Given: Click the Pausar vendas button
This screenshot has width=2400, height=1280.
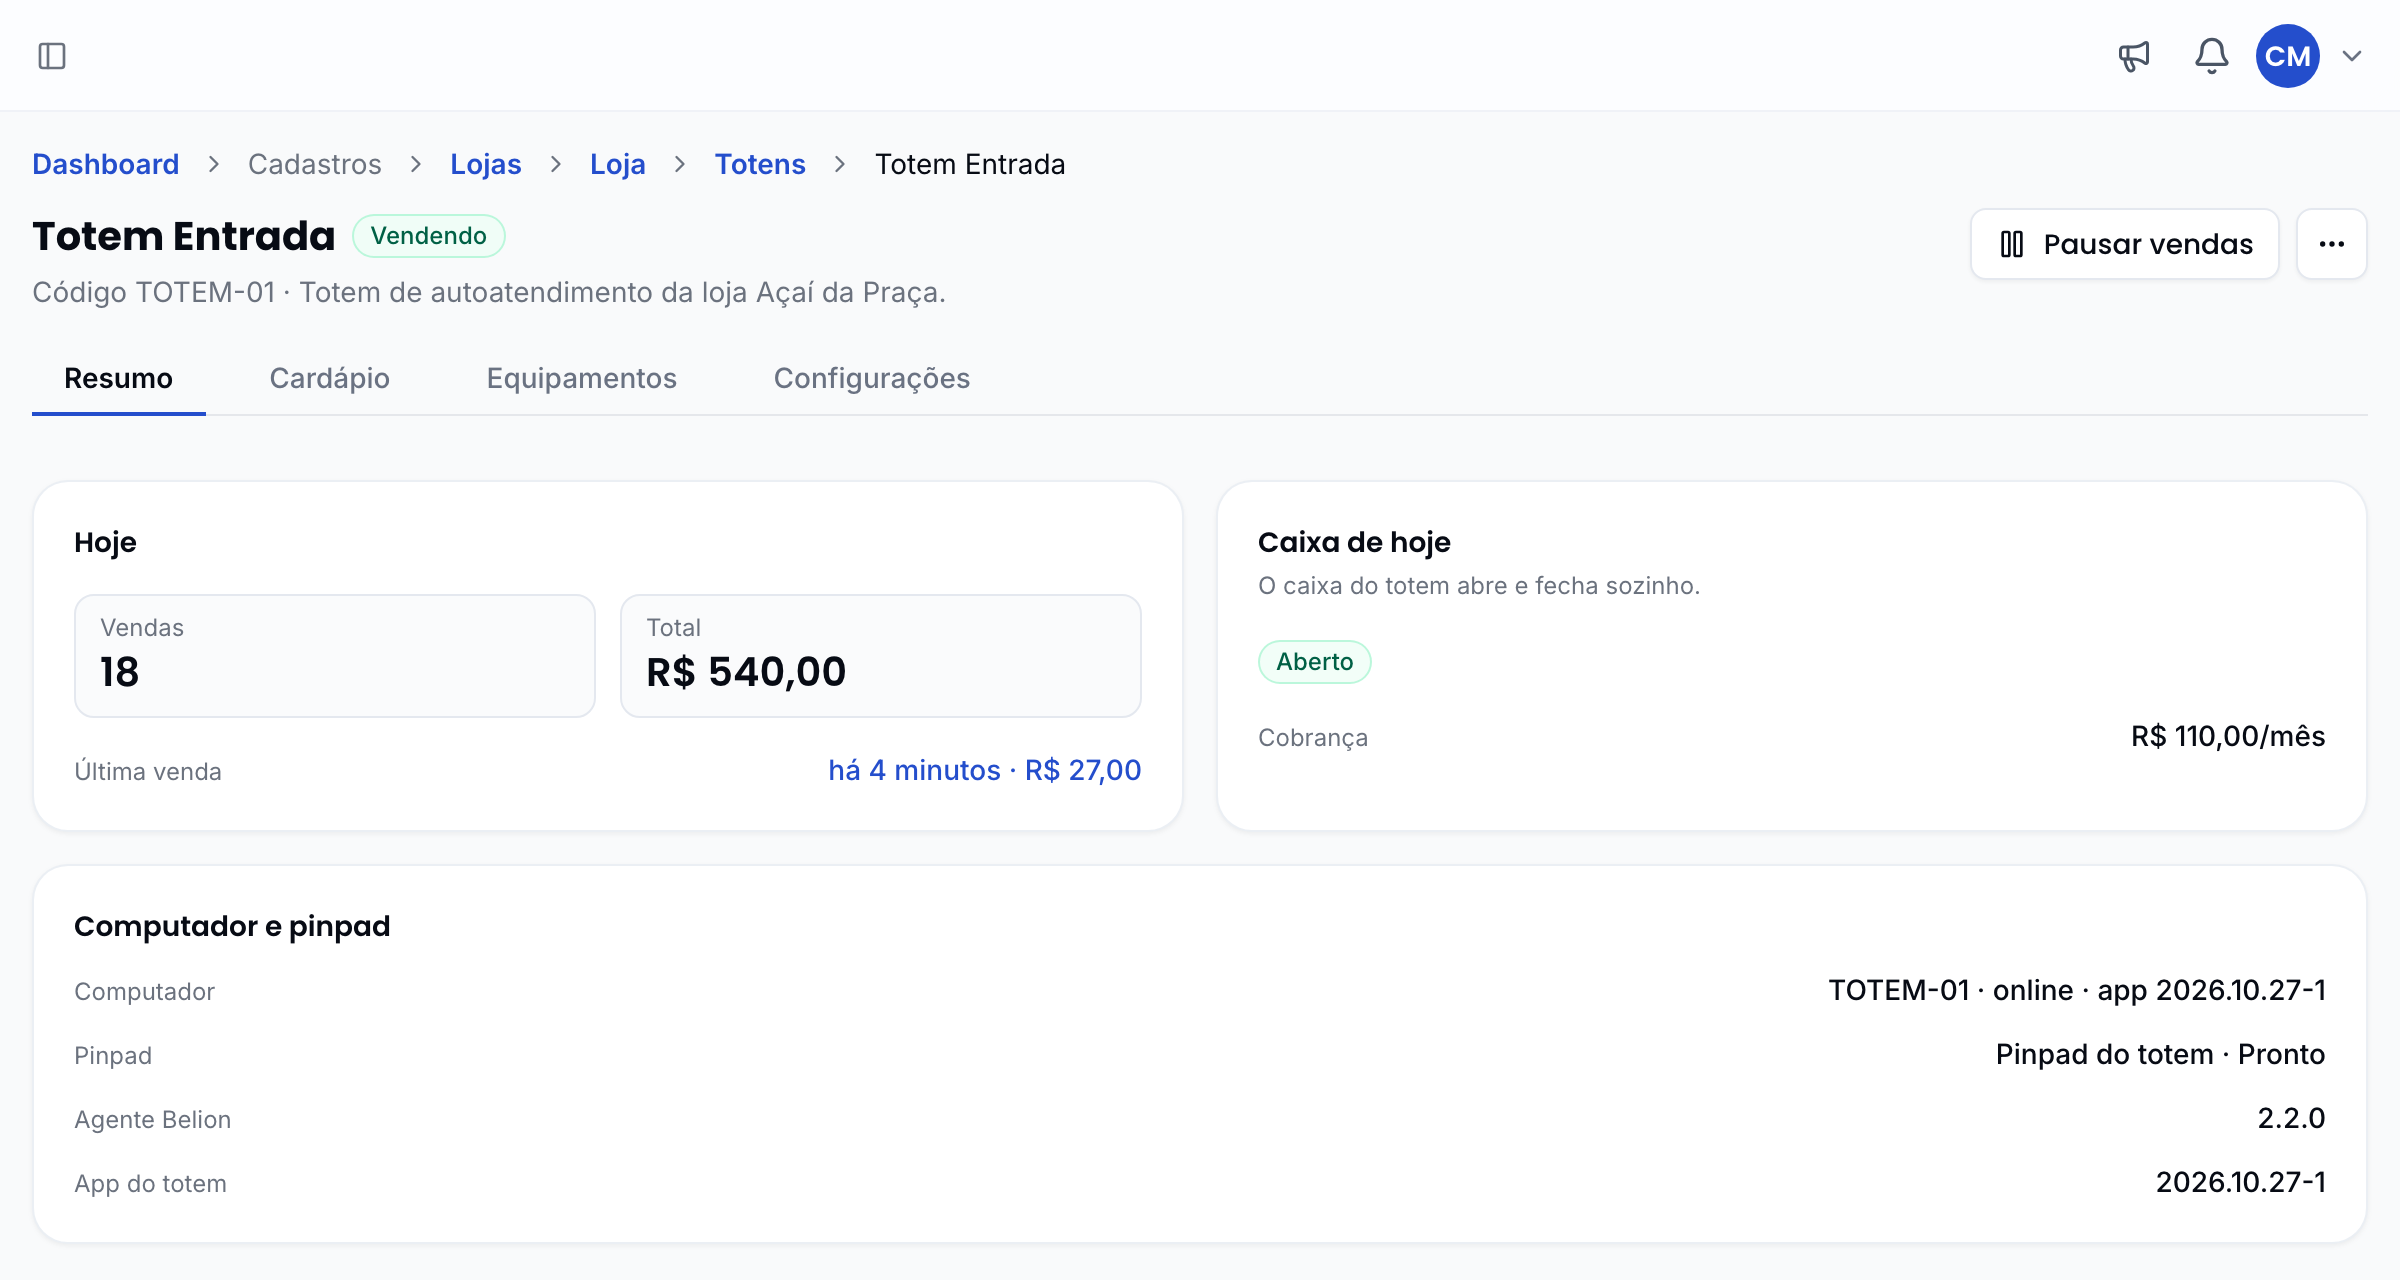Looking at the screenshot, I should (x=2125, y=244).
